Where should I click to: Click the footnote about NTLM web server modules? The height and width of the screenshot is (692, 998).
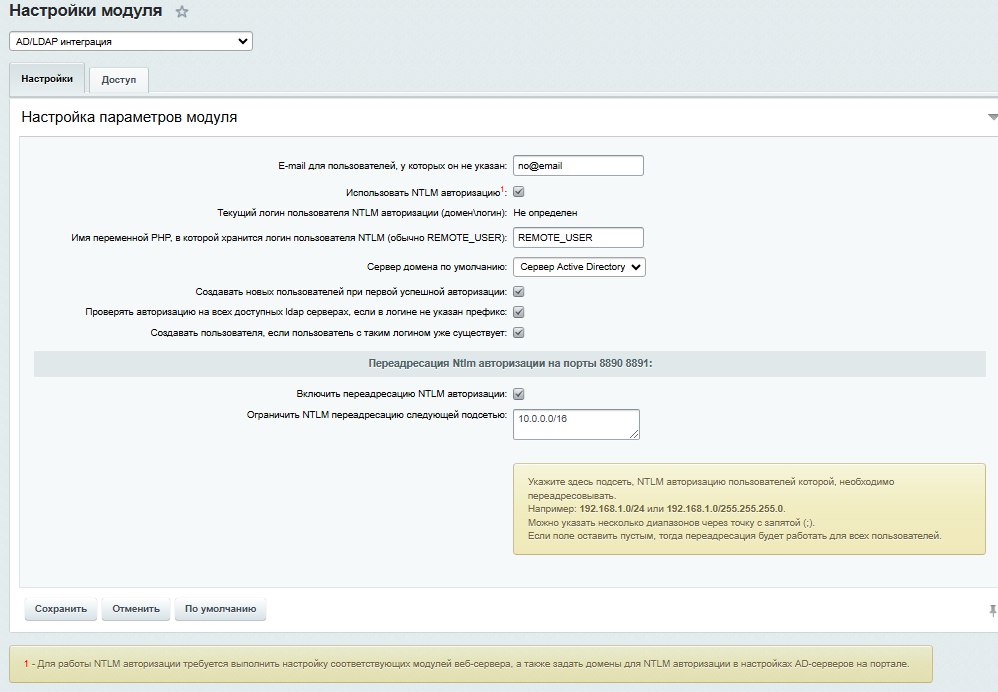pyautogui.click(x=471, y=663)
